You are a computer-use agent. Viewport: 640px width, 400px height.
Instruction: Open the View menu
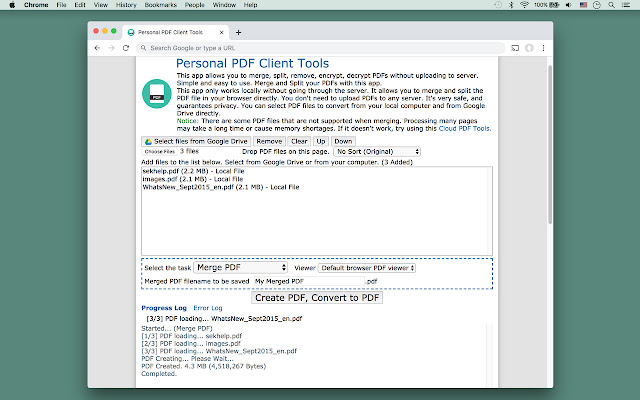pos(100,5)
